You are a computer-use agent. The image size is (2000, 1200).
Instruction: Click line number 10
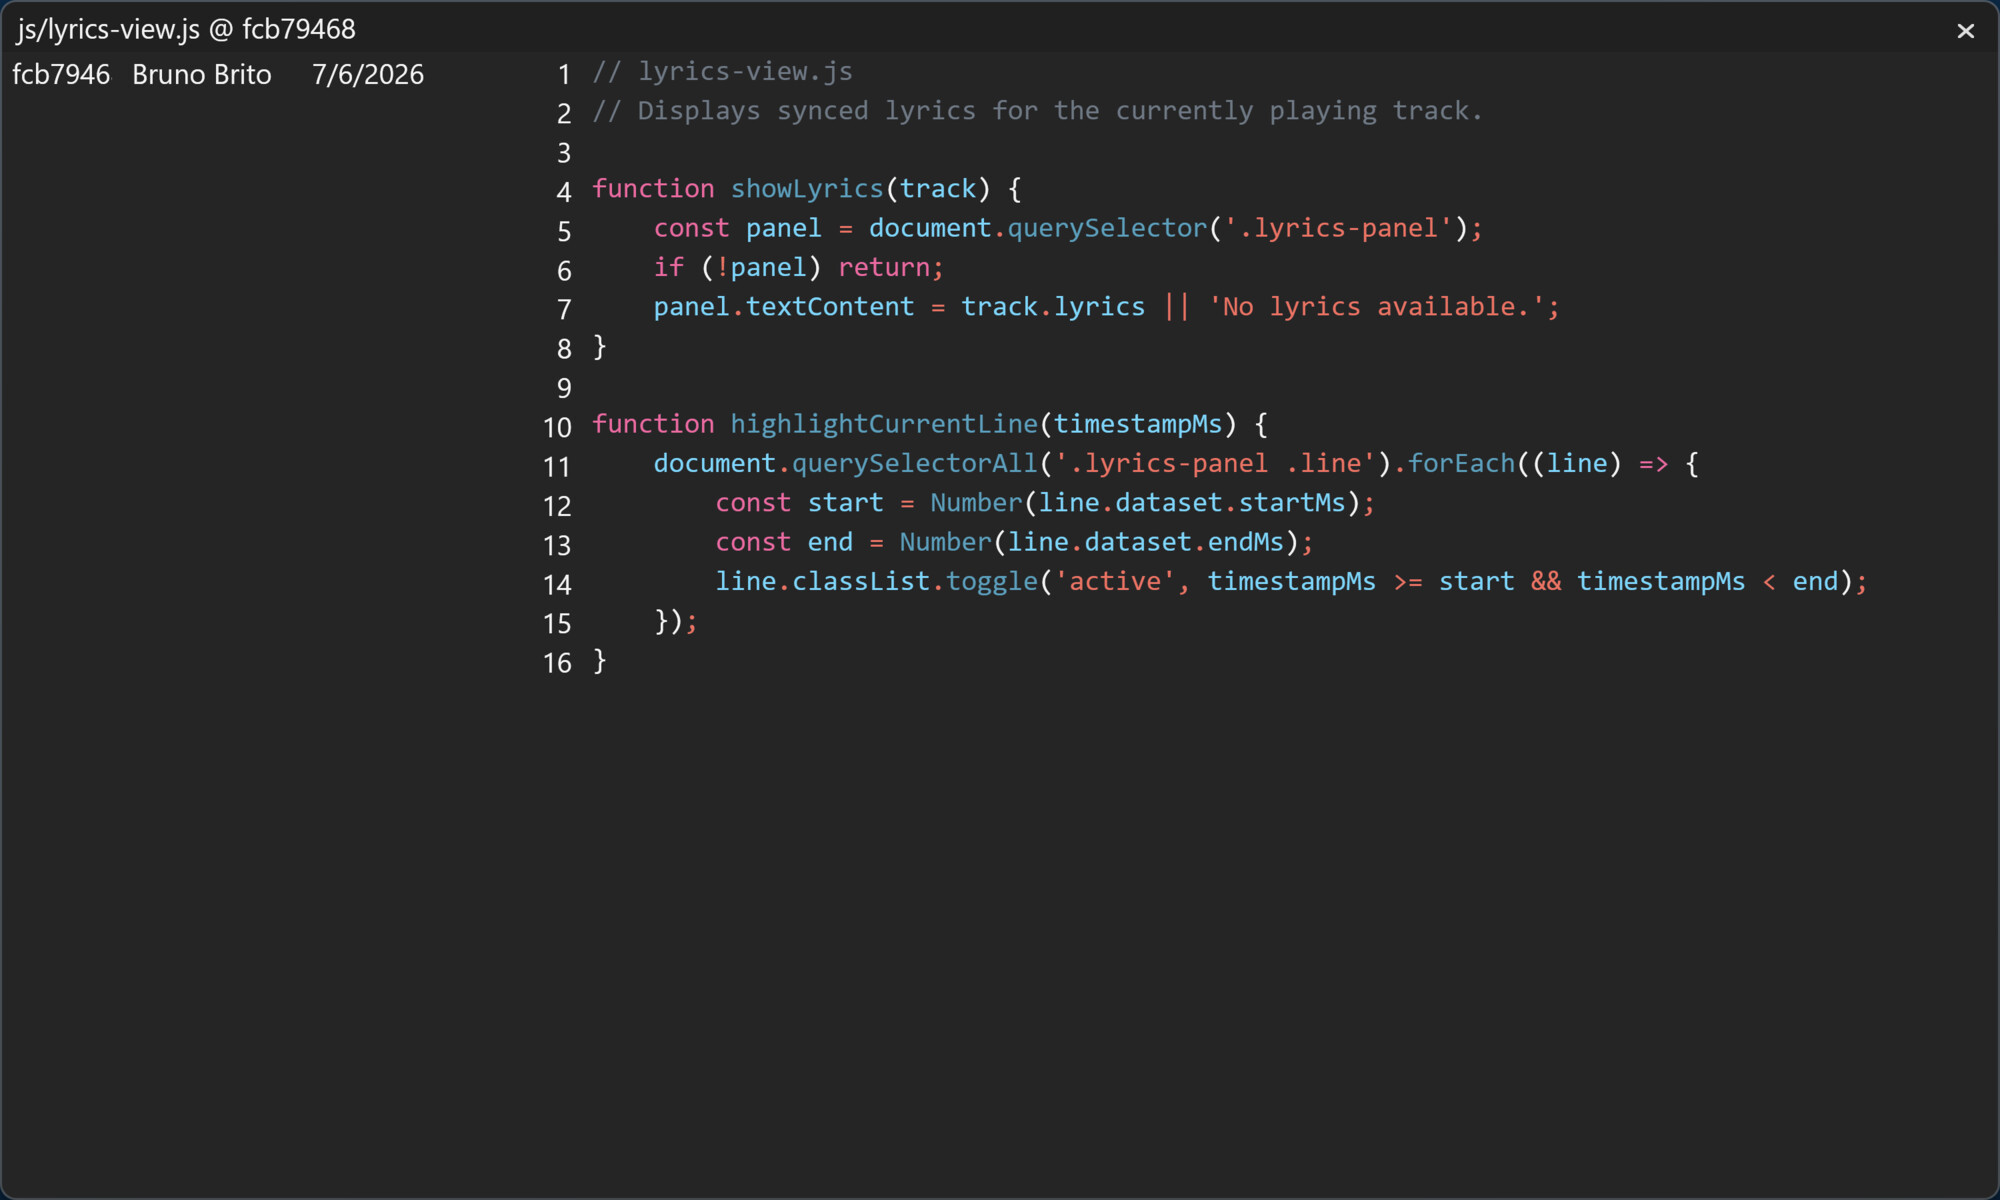pos(557,428)
